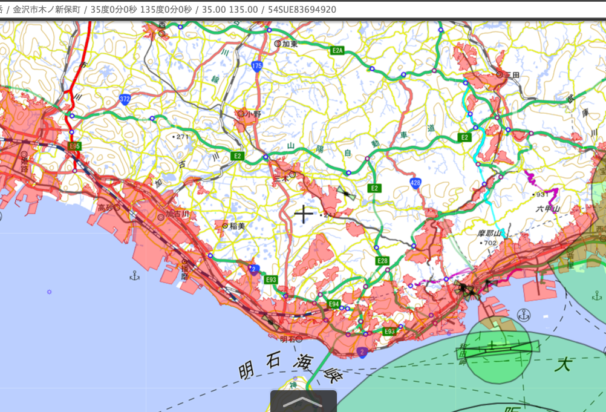Click the decimal coordinates 35.00 135.00
The width and height of the screenshot is (606, 412).
(x=229, y=9)
